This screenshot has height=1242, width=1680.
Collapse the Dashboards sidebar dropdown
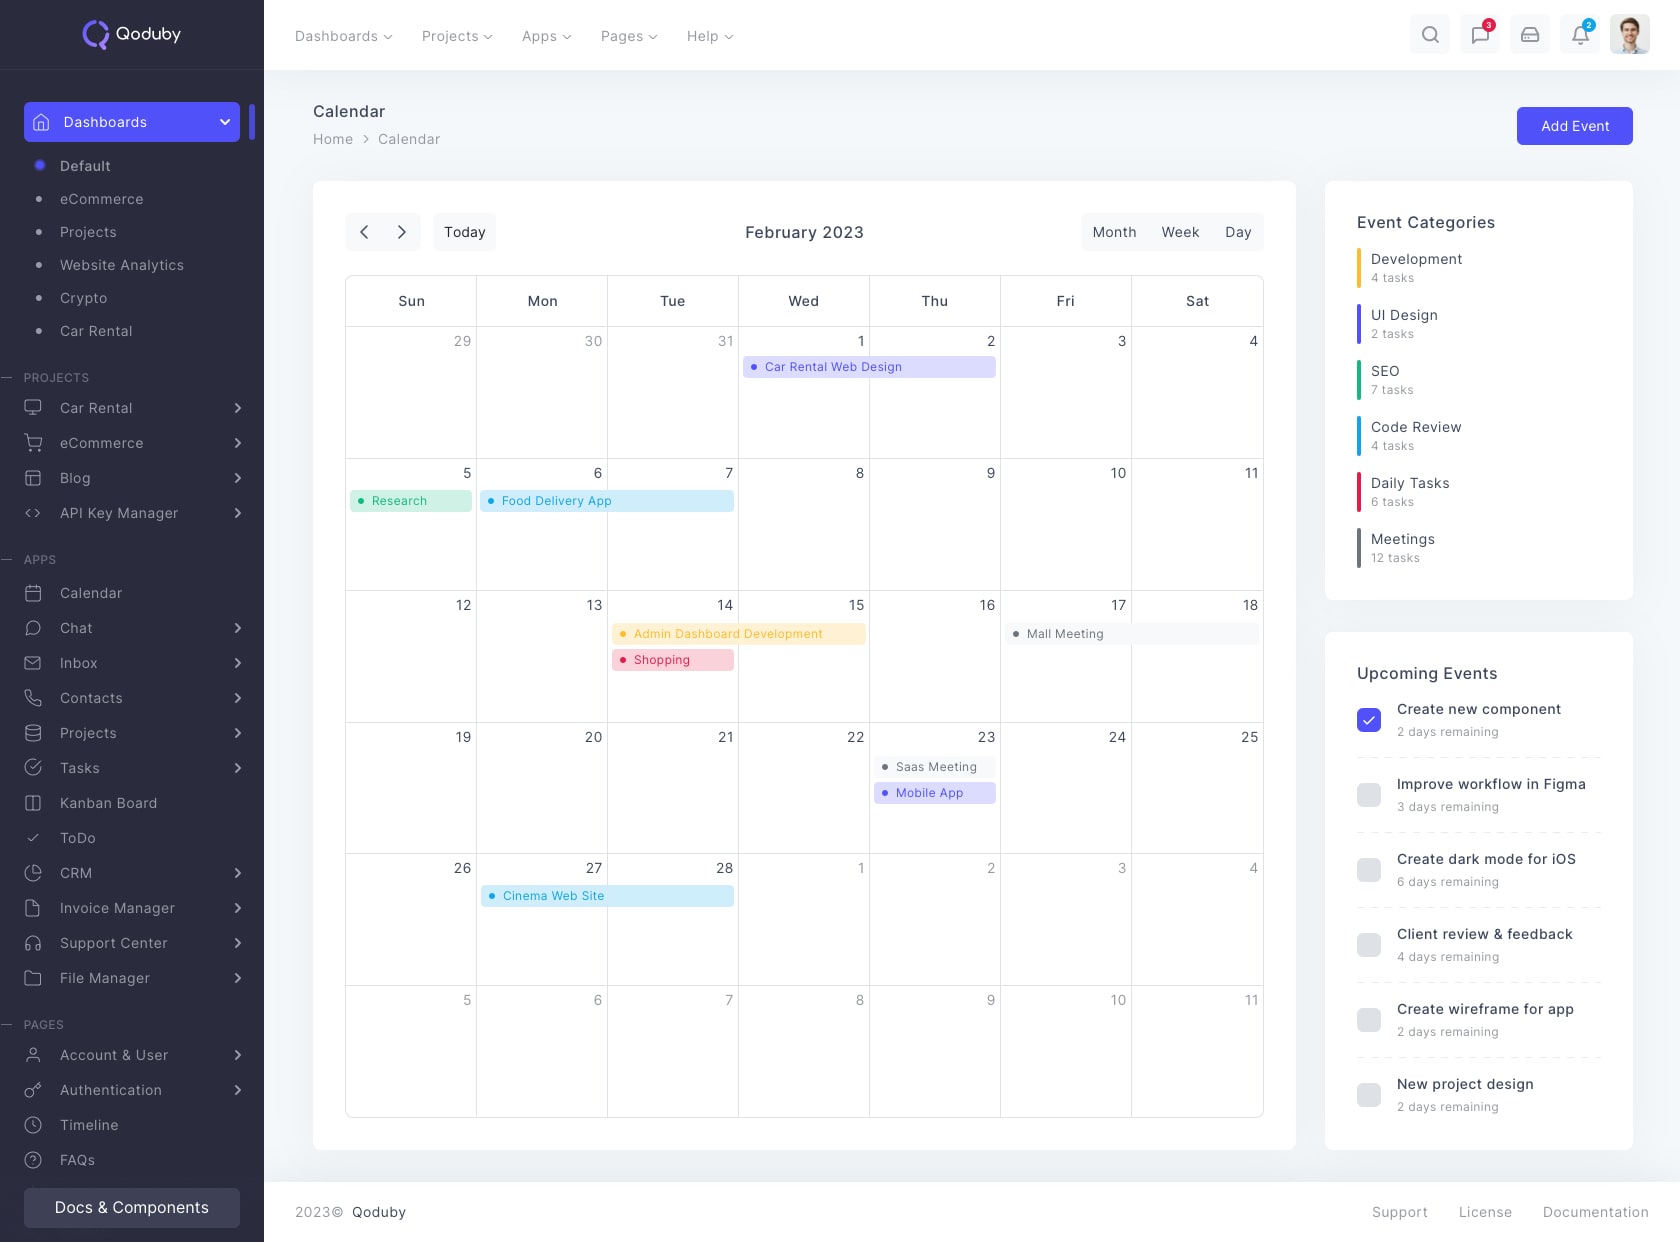(225, 122)
